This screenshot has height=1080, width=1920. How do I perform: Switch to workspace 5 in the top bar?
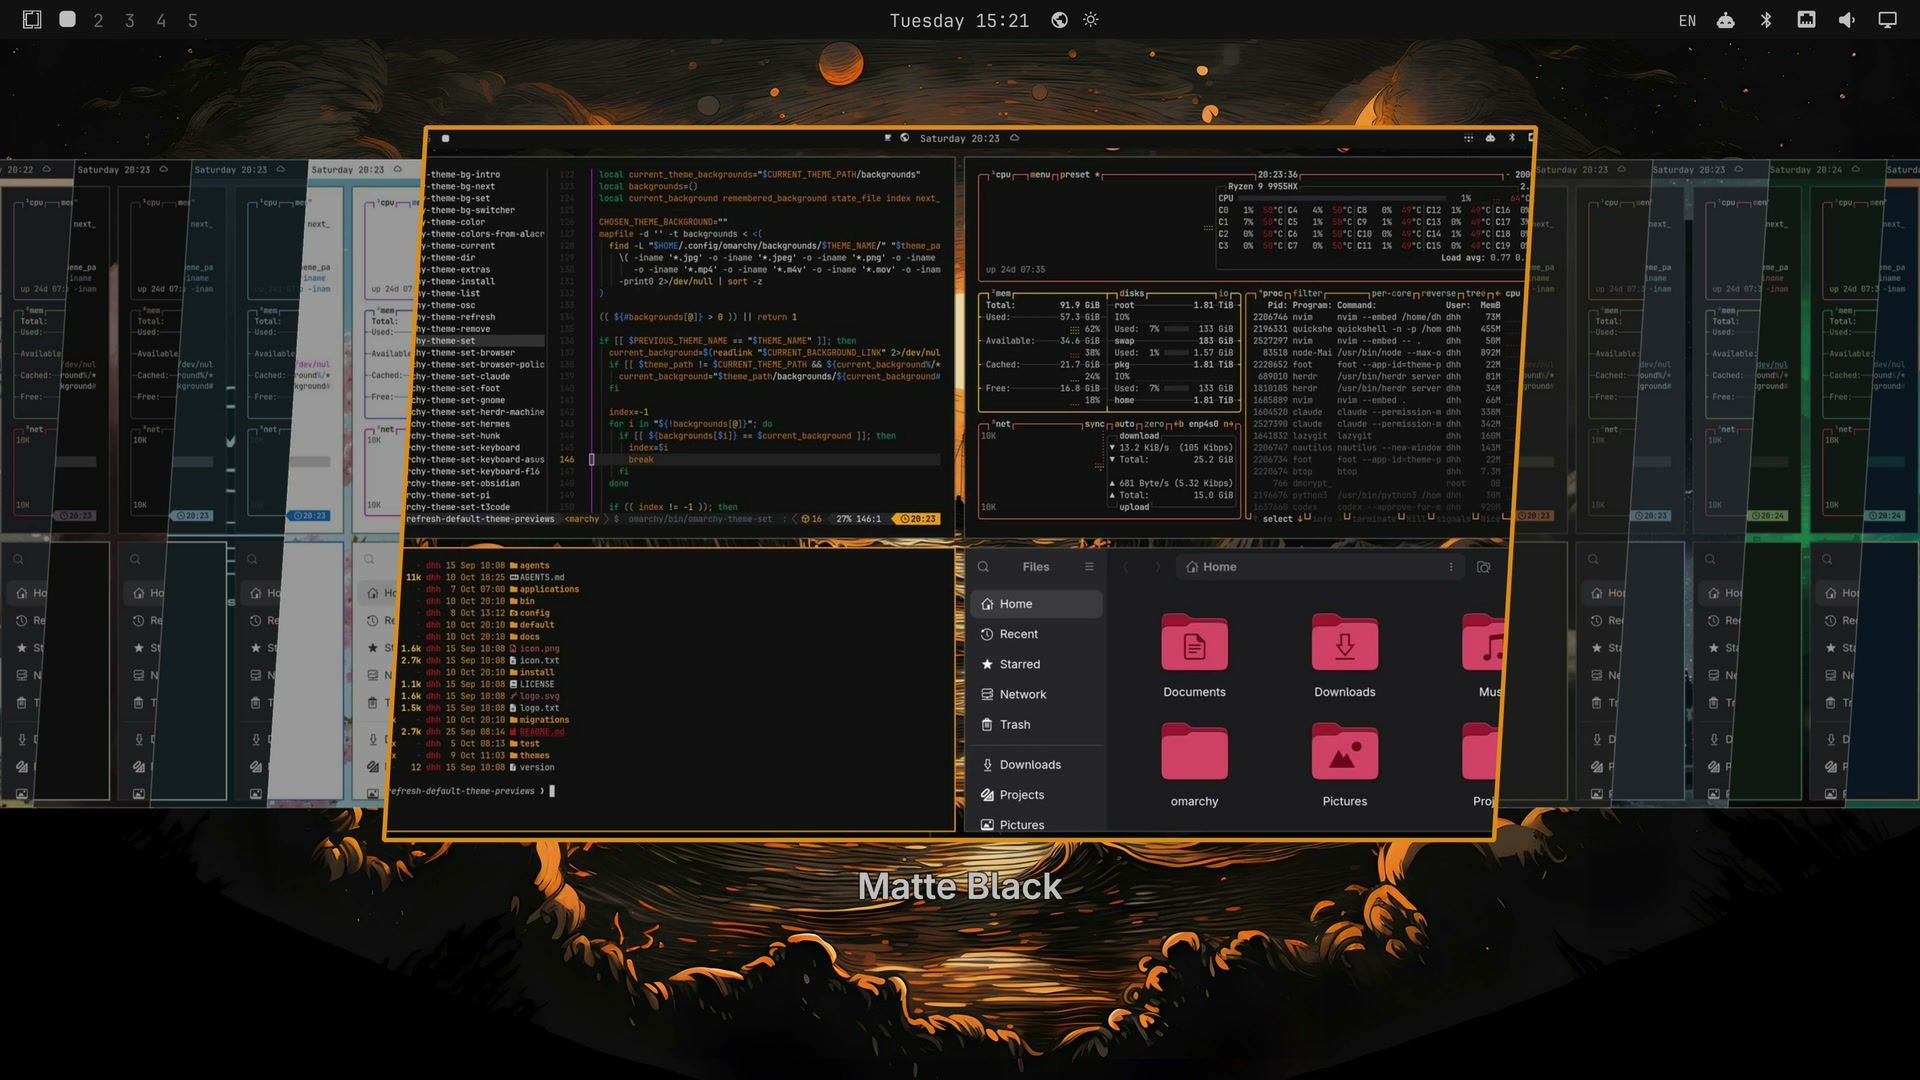(193, 20)
